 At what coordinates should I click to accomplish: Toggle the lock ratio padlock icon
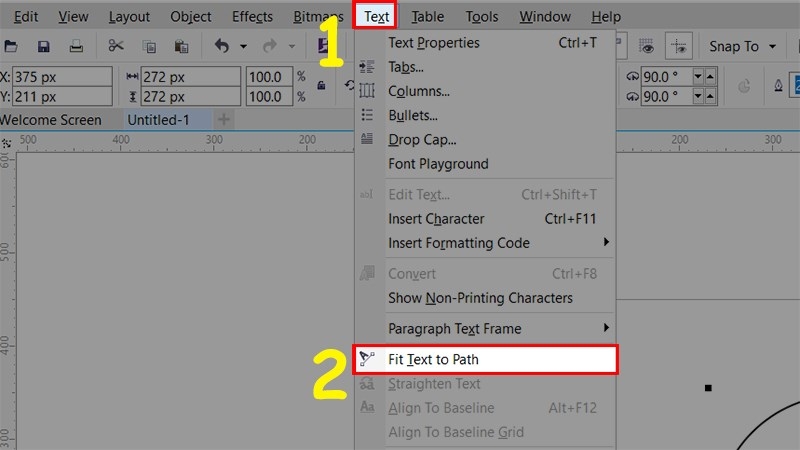(321, 85)
